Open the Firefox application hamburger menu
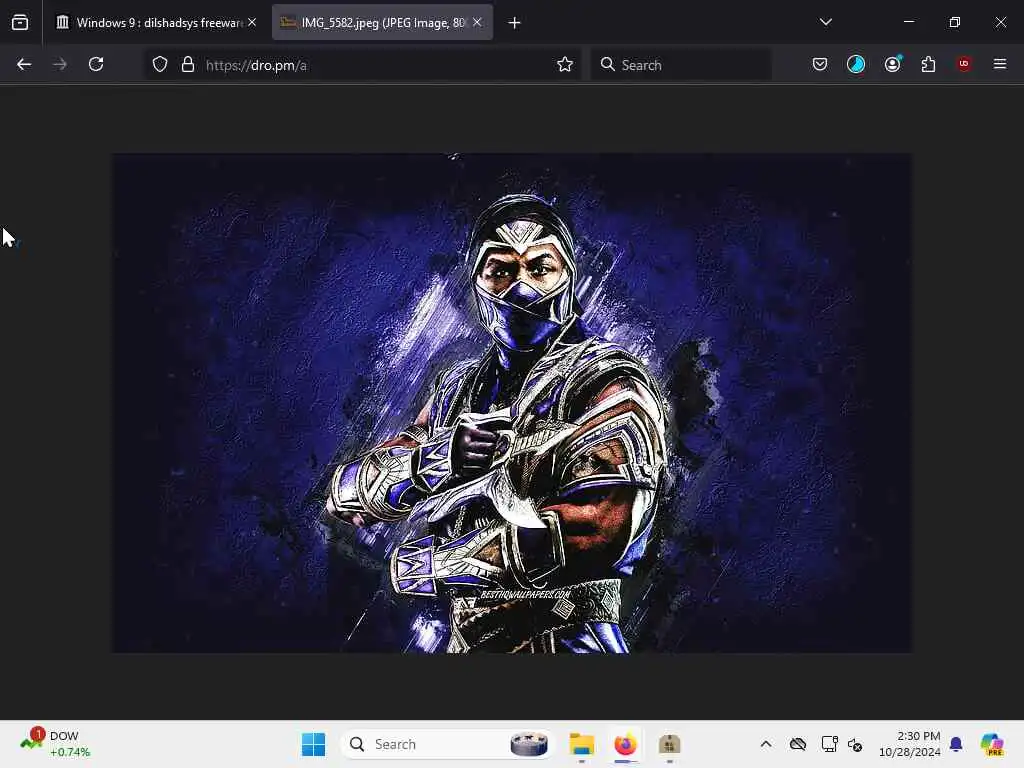1024x768 pixels. click(1000, 64)
